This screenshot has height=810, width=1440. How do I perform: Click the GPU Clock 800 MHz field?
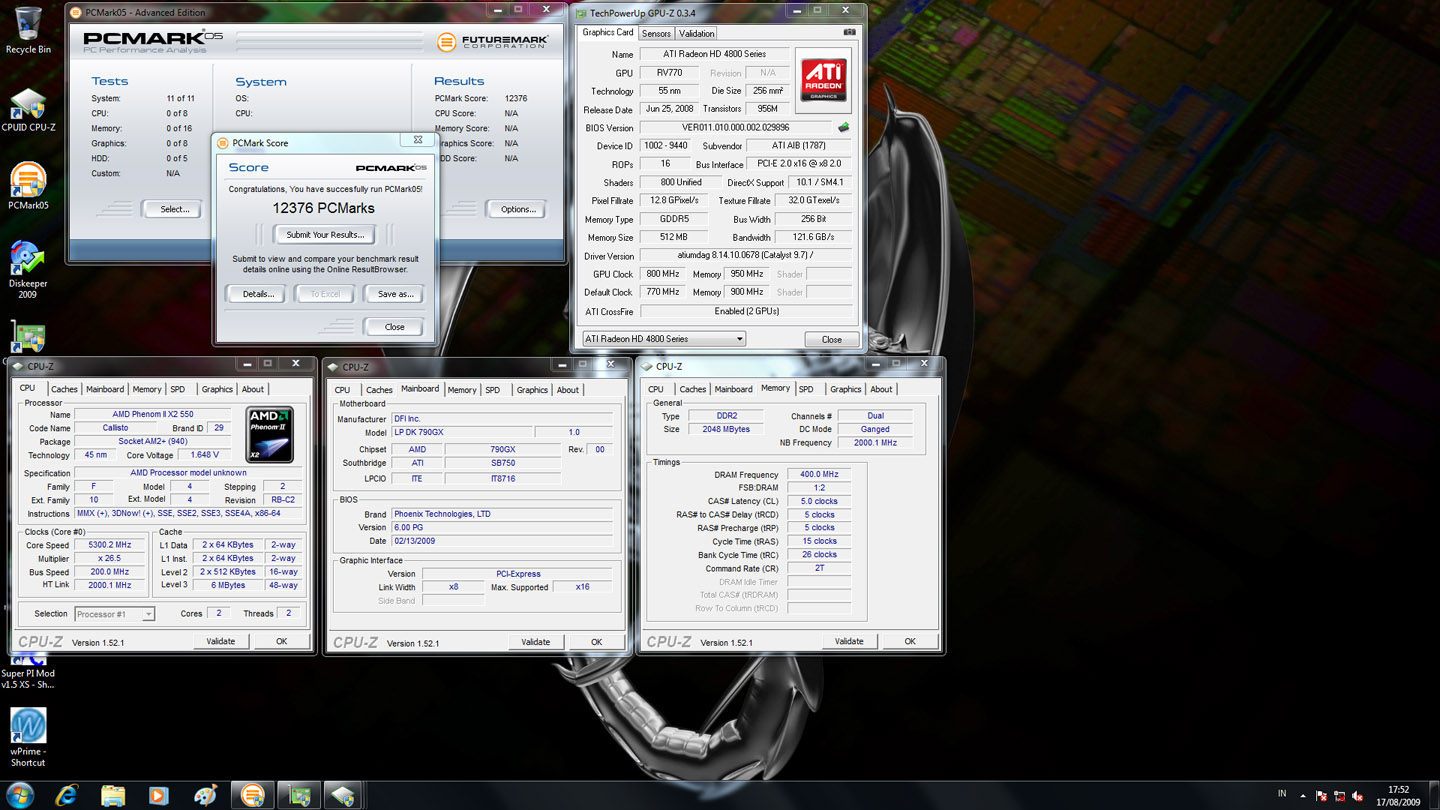(662, 274)
